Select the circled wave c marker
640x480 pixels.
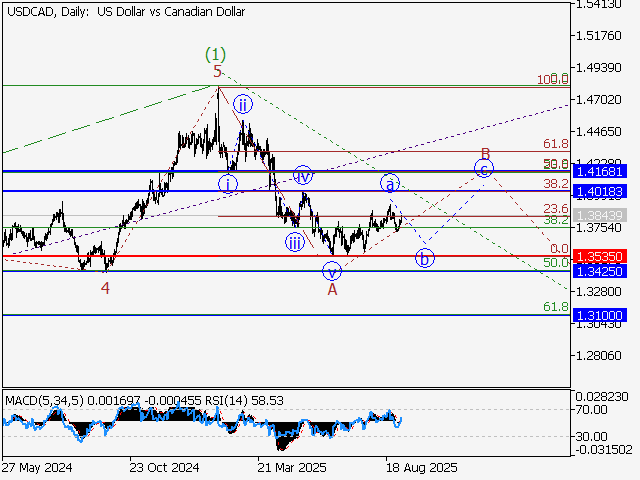pos(484,168)
